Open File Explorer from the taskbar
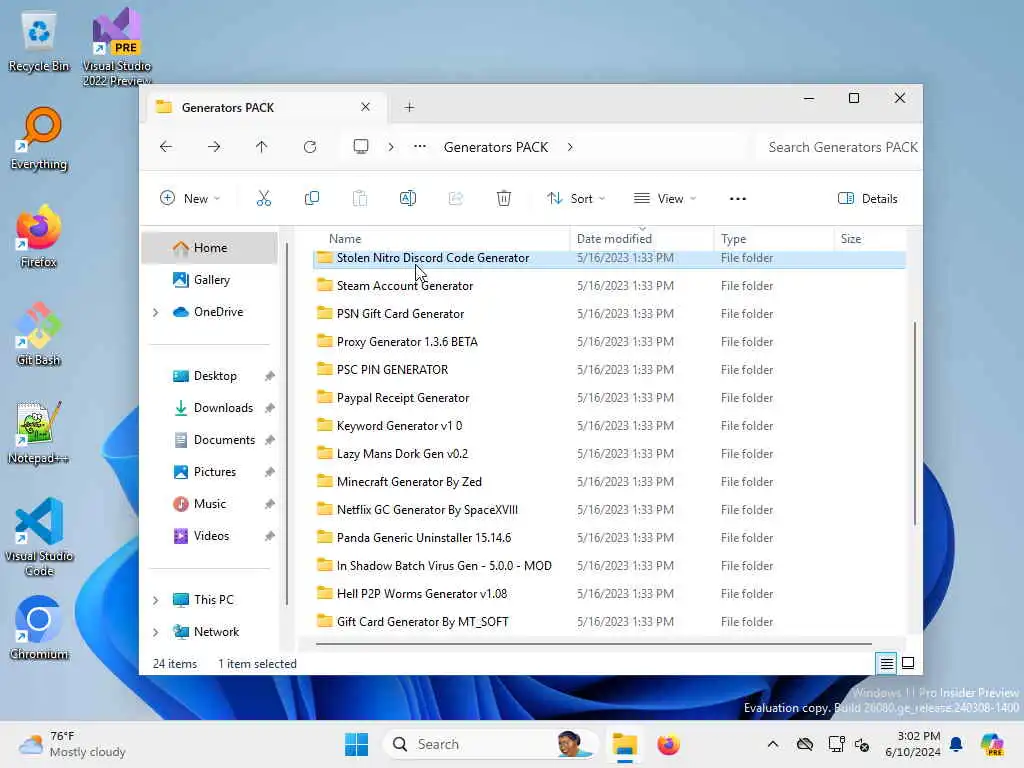 (x=624, y=744)
